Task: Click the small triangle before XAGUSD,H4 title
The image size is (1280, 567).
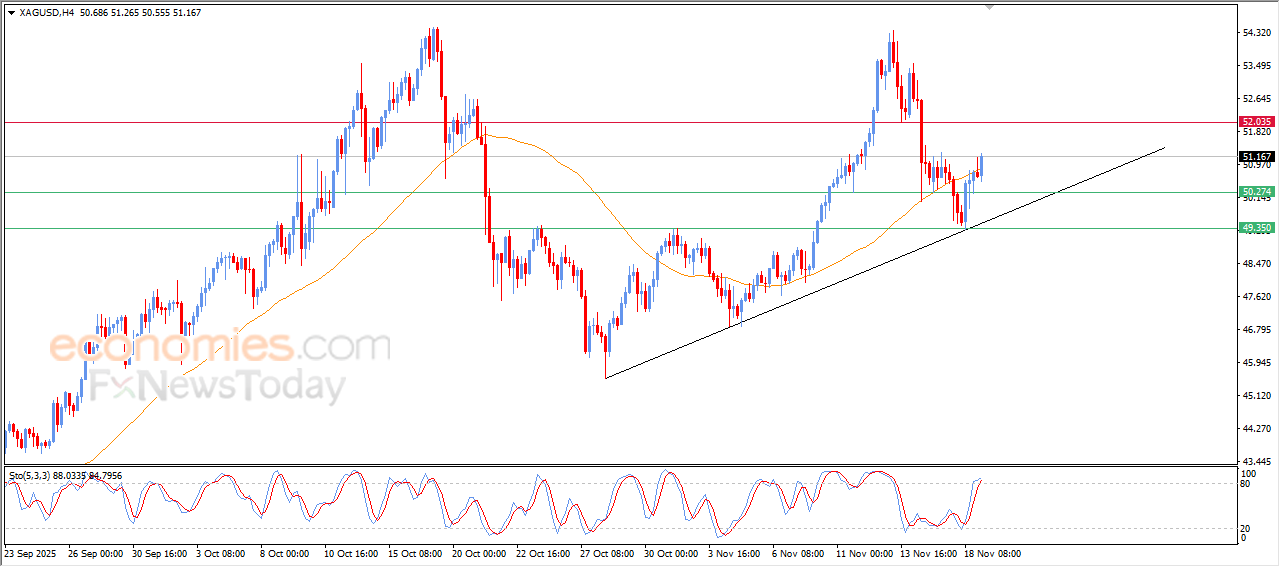Action: coord(11,13)
